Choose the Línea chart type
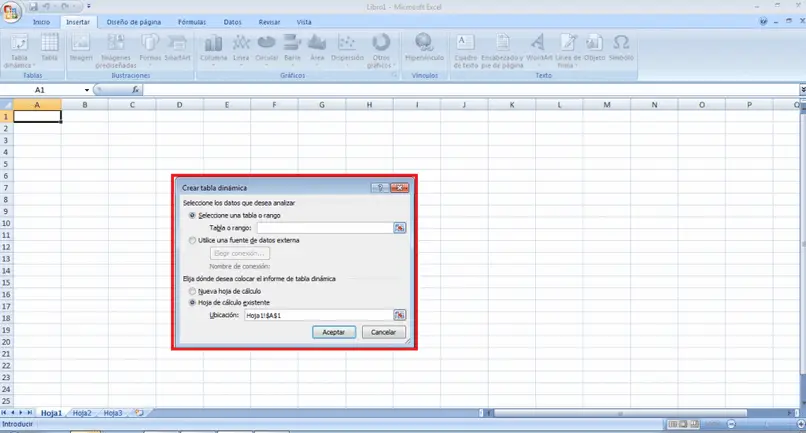 point(241,50)
